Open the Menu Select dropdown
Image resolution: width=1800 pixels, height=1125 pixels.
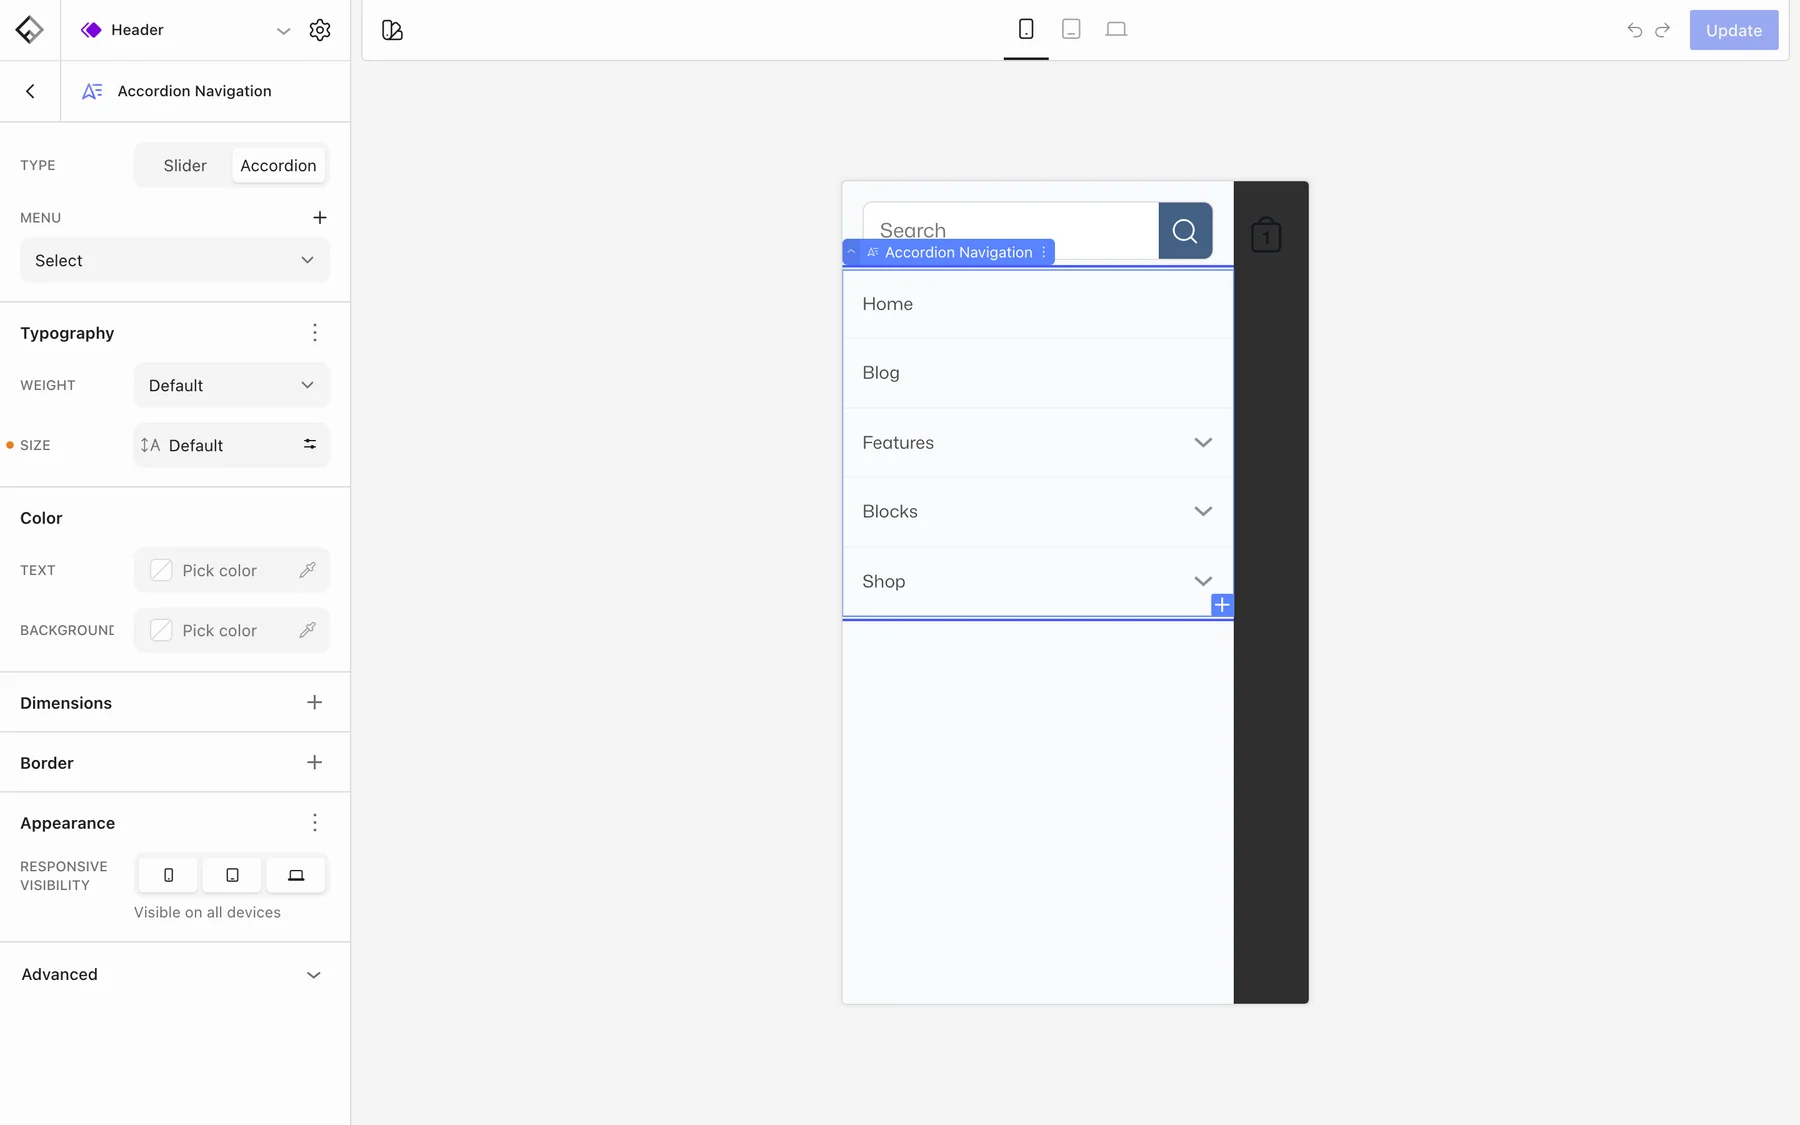click(x=175, y=260)
